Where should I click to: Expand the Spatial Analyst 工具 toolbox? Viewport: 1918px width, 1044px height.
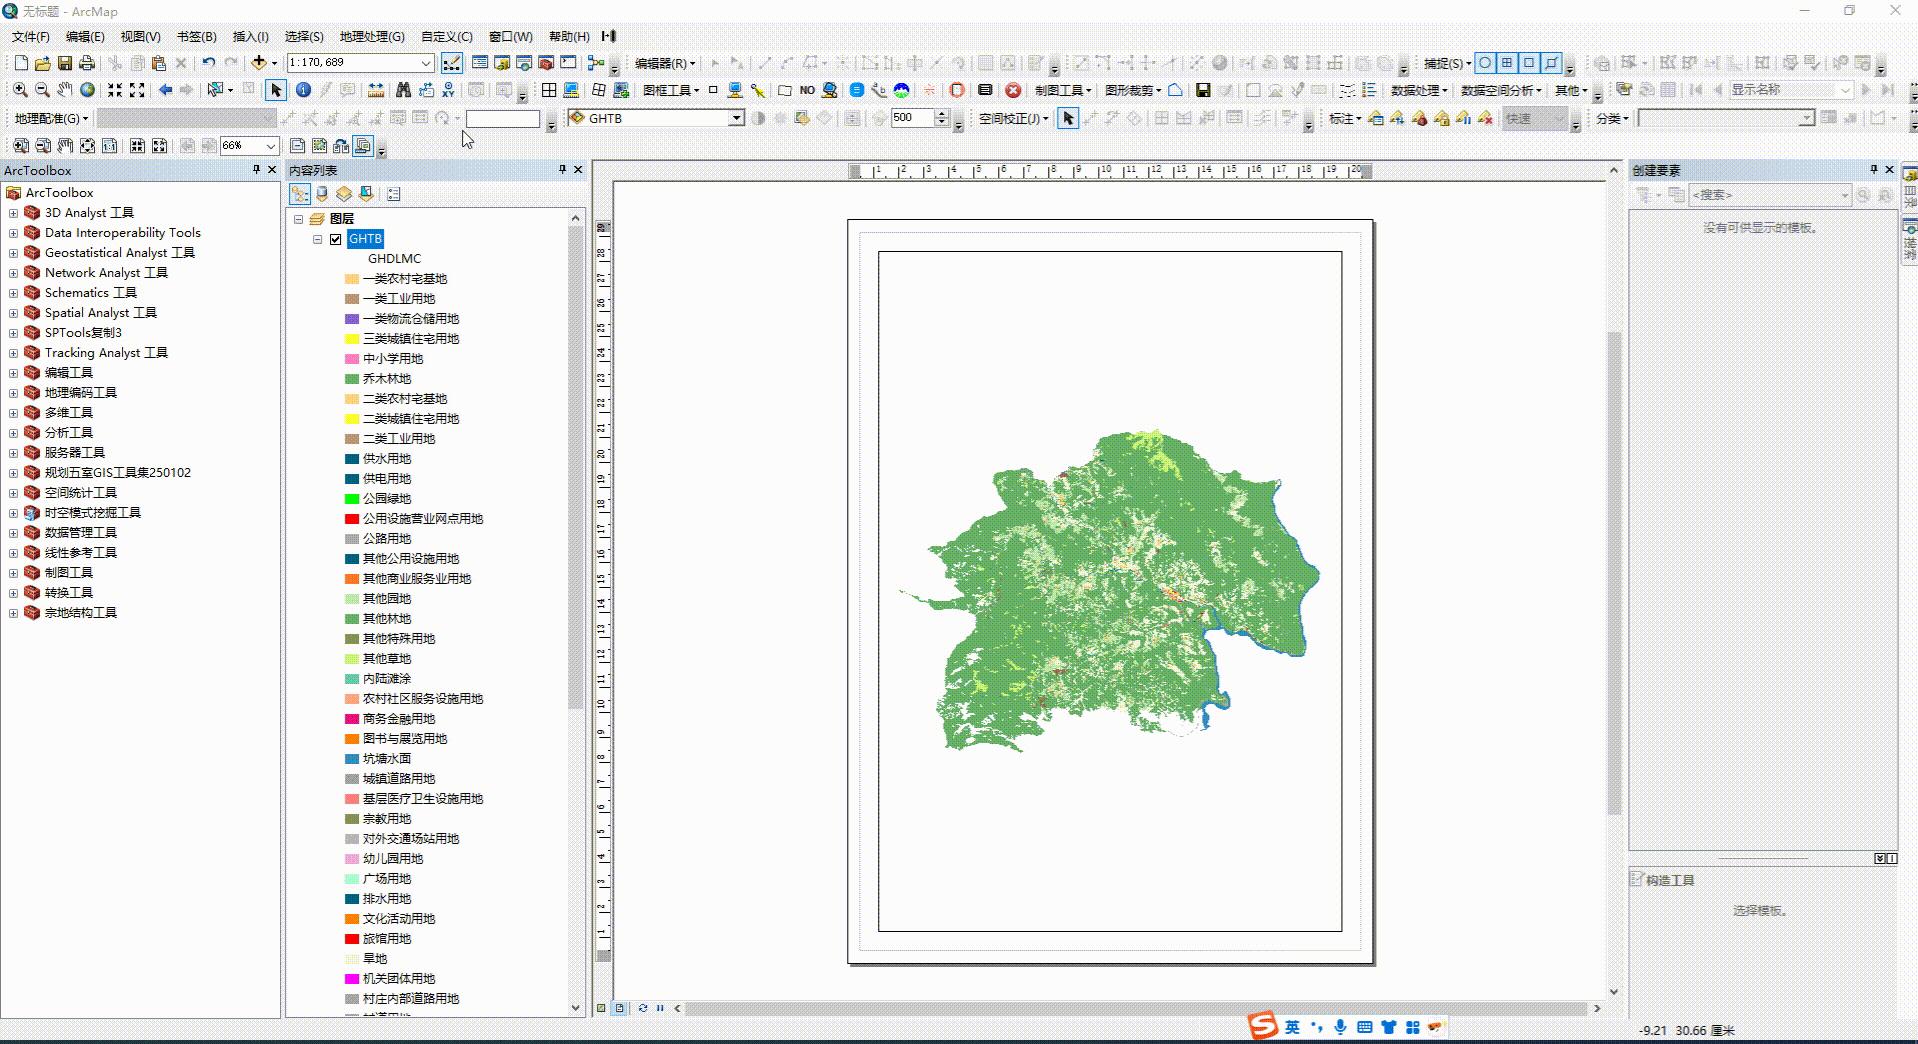pyautogui.click(x=14, y=312)
